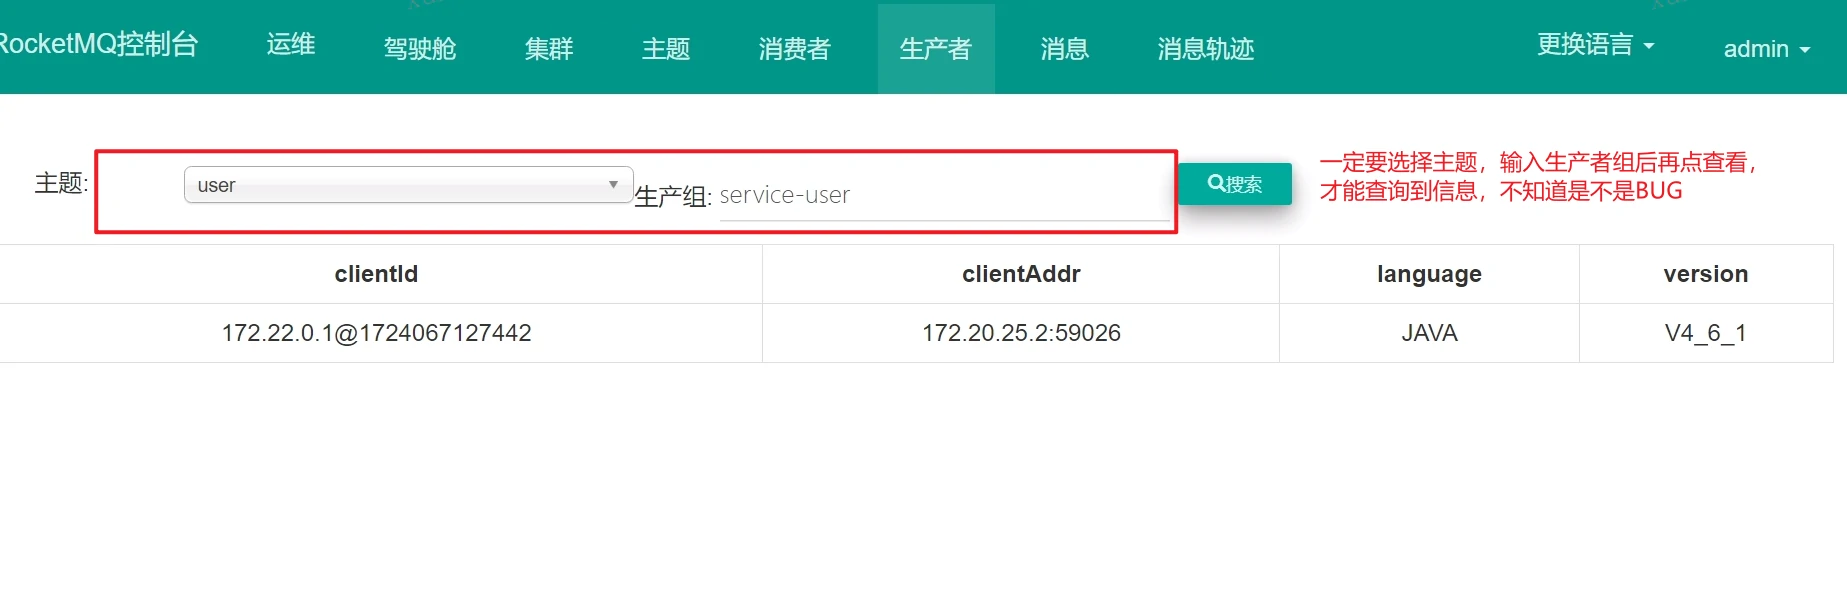Image resolution: width=1847 pixels, height=610 pixels.
Task: Click the RocketMQ控制台 brand logo
Action: coord(98,45)
